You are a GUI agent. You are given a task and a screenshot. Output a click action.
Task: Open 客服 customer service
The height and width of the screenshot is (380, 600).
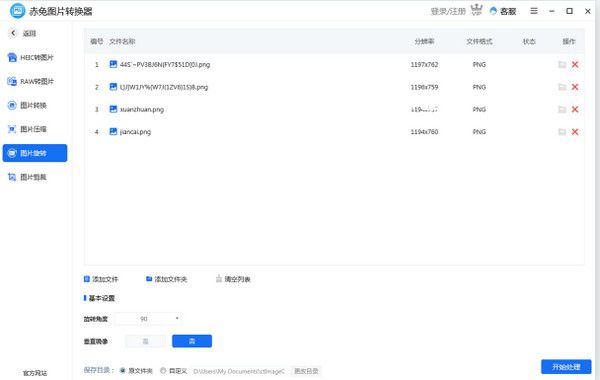point(503,11)
